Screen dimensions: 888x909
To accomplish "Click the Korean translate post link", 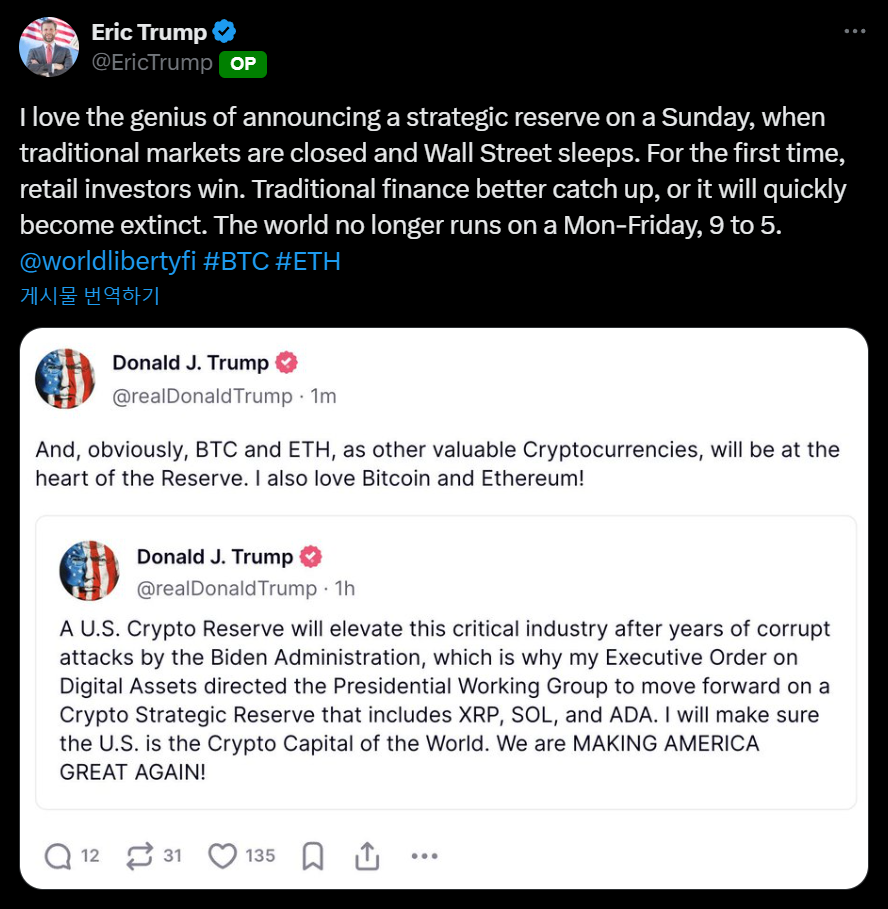I will 90,296.
